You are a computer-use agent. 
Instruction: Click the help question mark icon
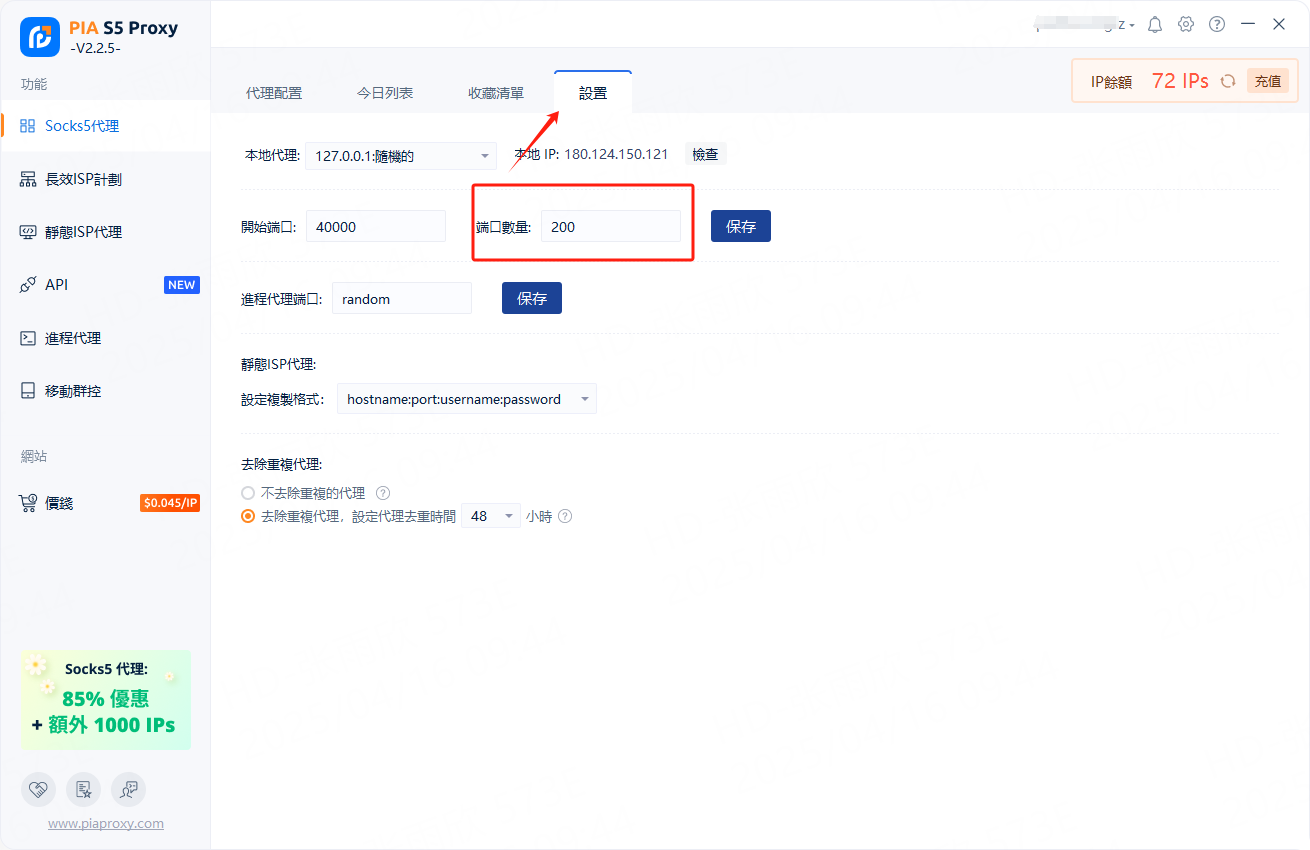pyautogui.click(x=1217, y=24)
